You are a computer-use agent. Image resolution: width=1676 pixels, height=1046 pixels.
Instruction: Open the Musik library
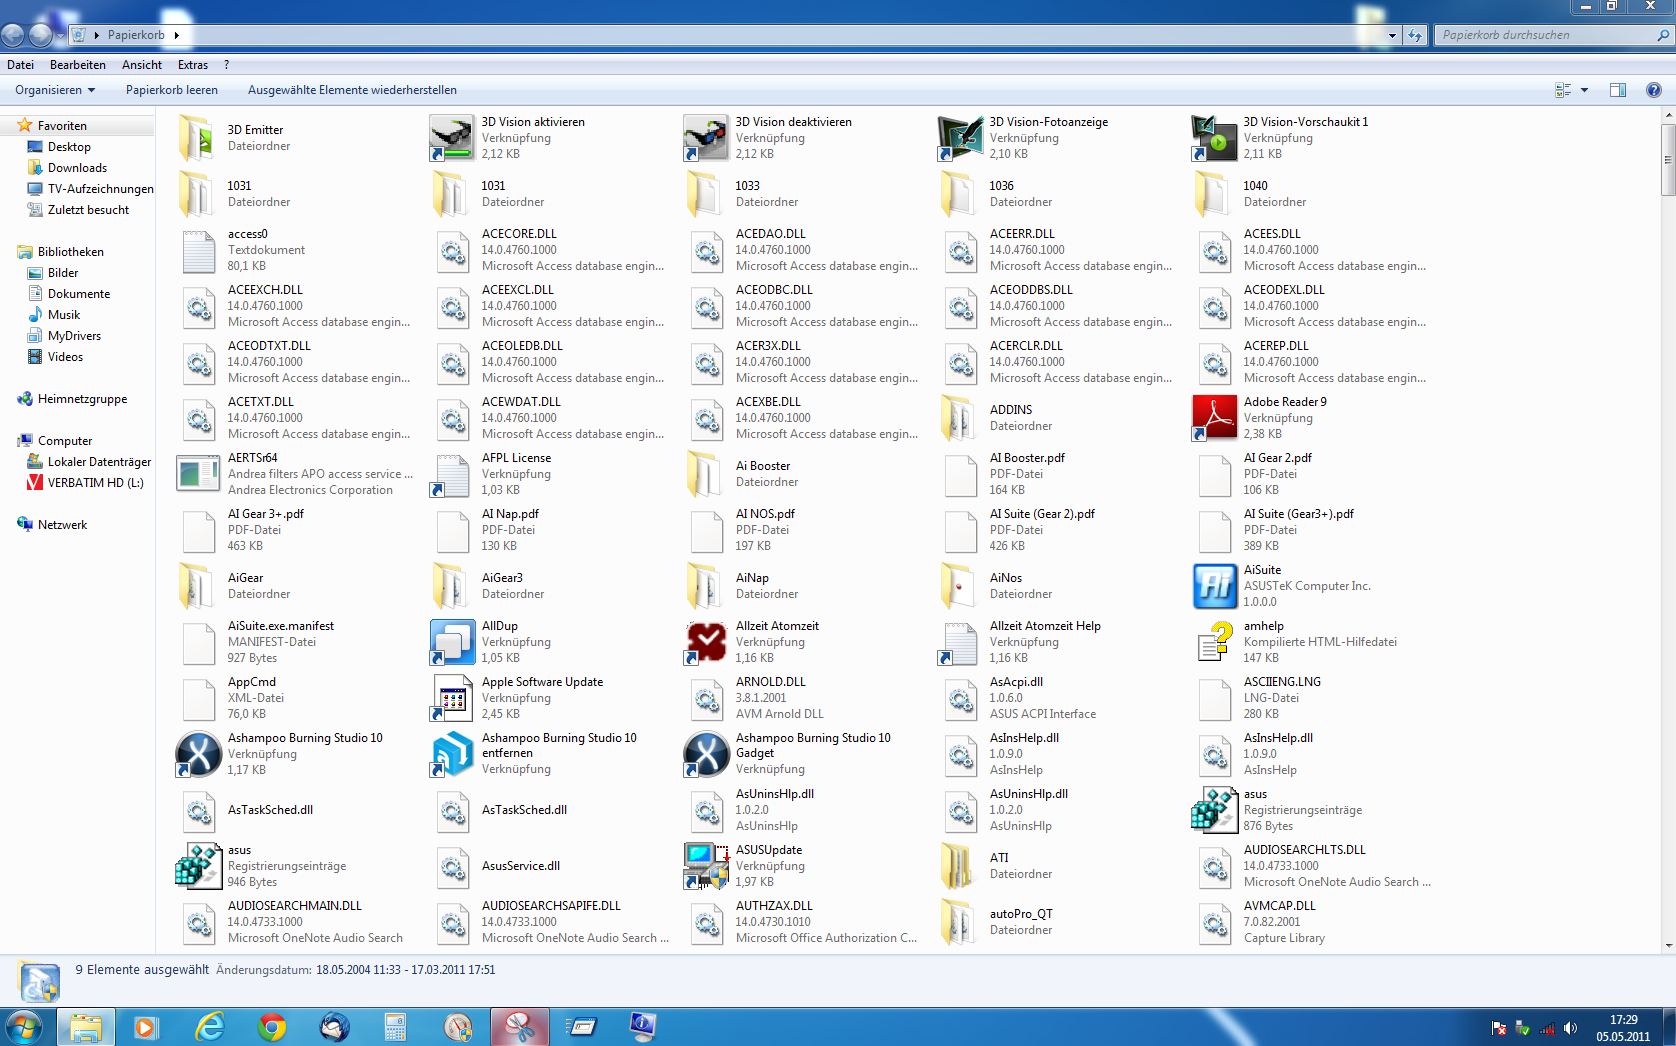tap(64, 315)
